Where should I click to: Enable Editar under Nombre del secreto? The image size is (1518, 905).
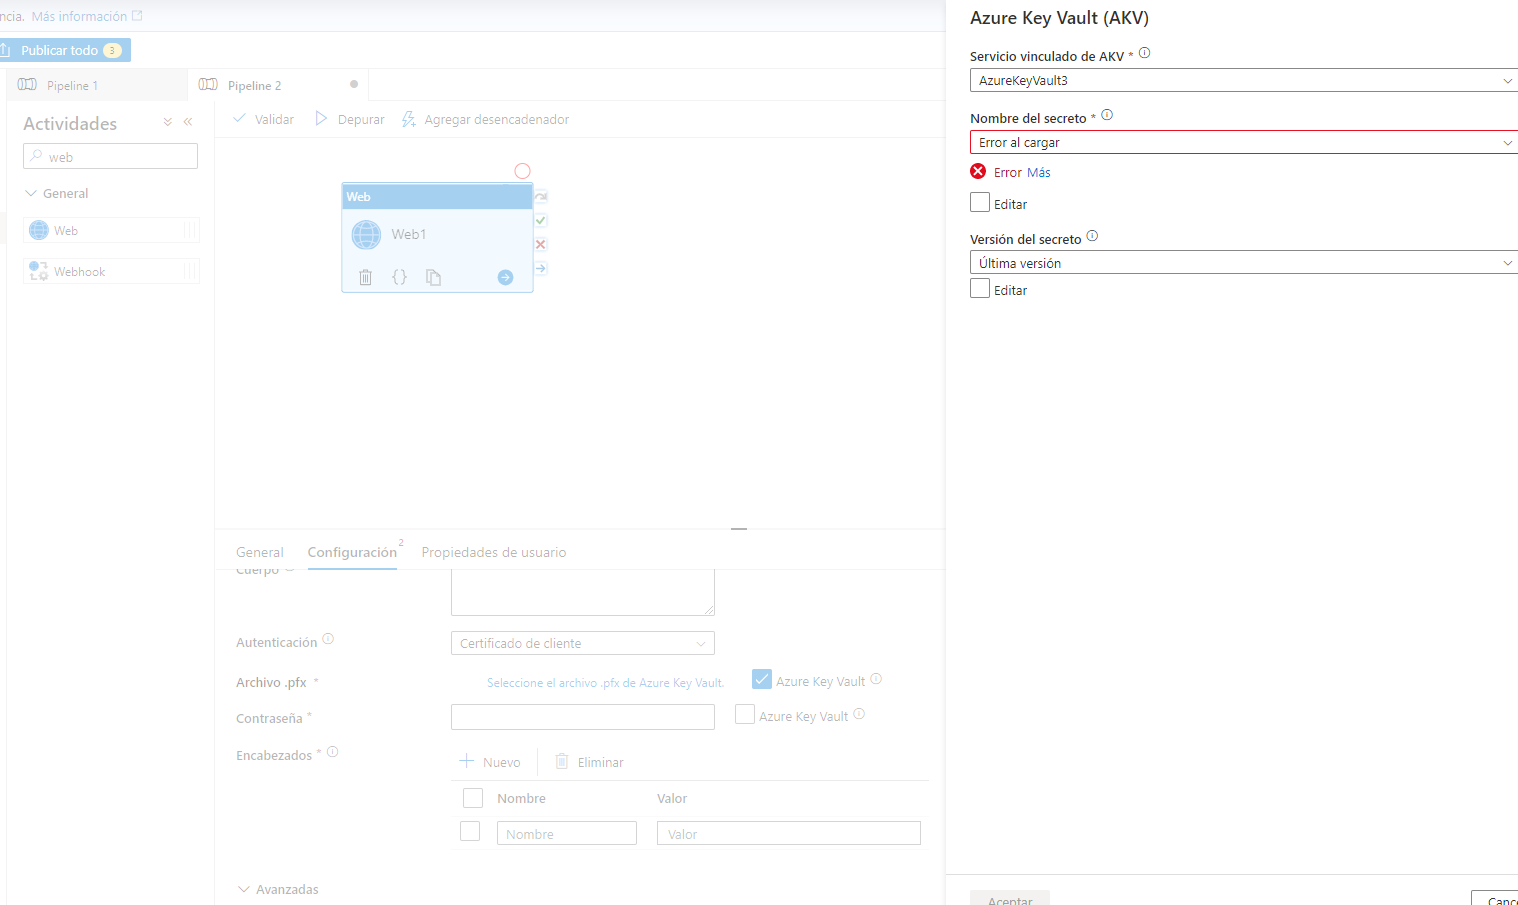[x=980, y=202]
